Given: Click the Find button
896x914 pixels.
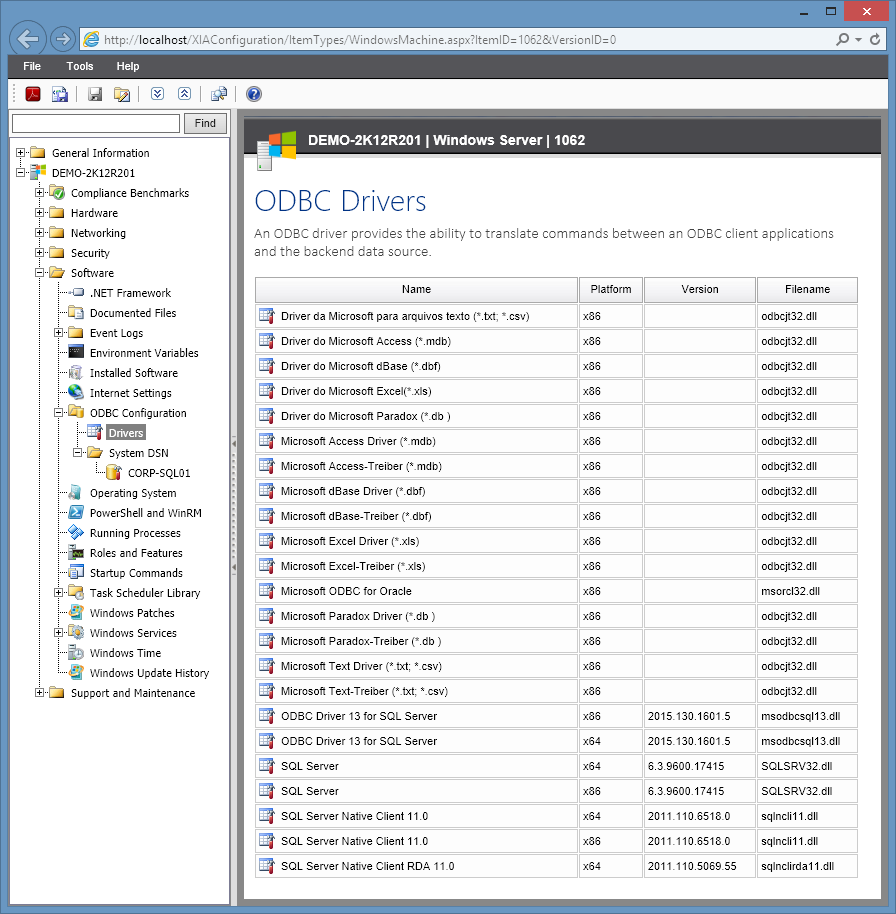Looking at the screenshot, I should click(x=205, y=123).
